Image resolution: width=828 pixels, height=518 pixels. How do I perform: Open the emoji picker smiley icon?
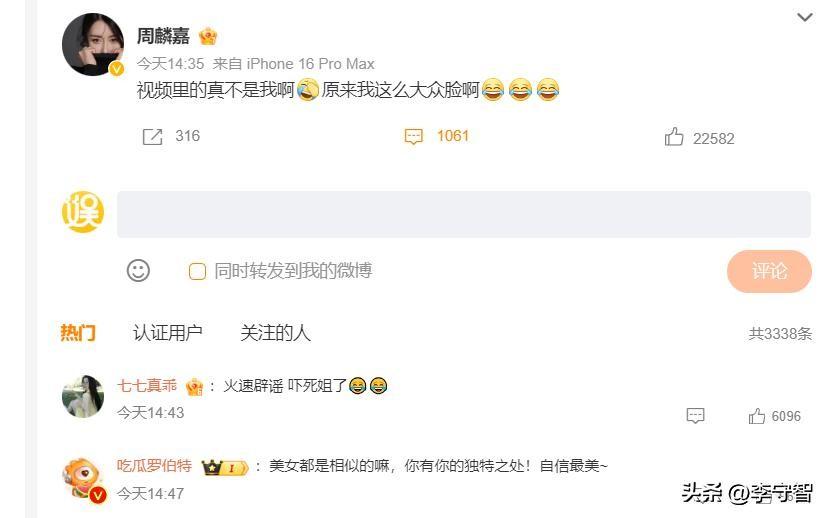tap(138, 270)
